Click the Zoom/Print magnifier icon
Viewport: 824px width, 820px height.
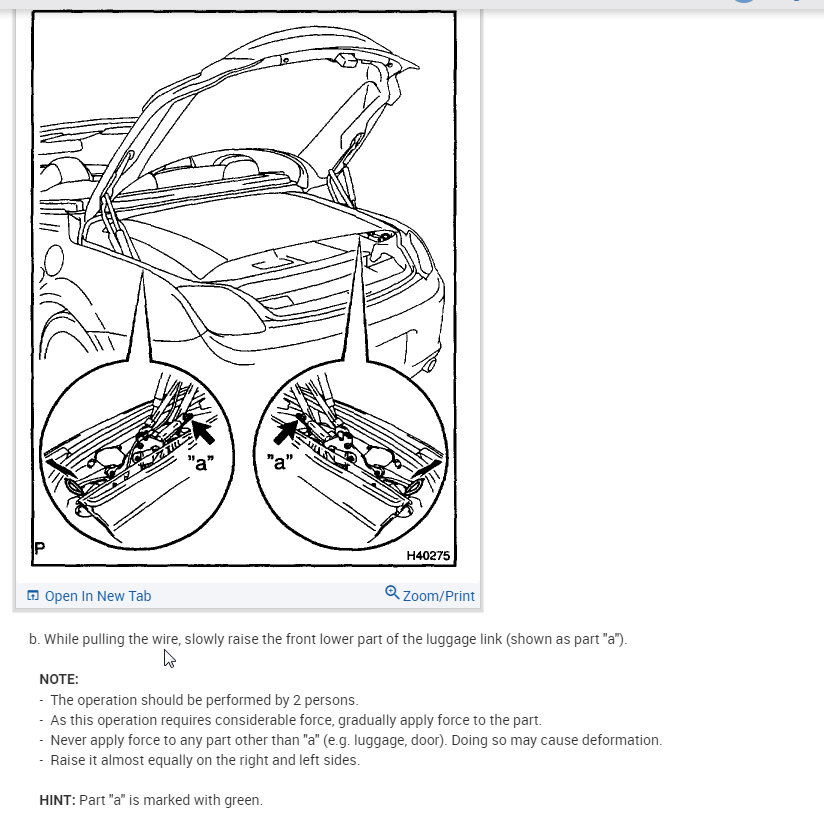click(x=392, y=593)
